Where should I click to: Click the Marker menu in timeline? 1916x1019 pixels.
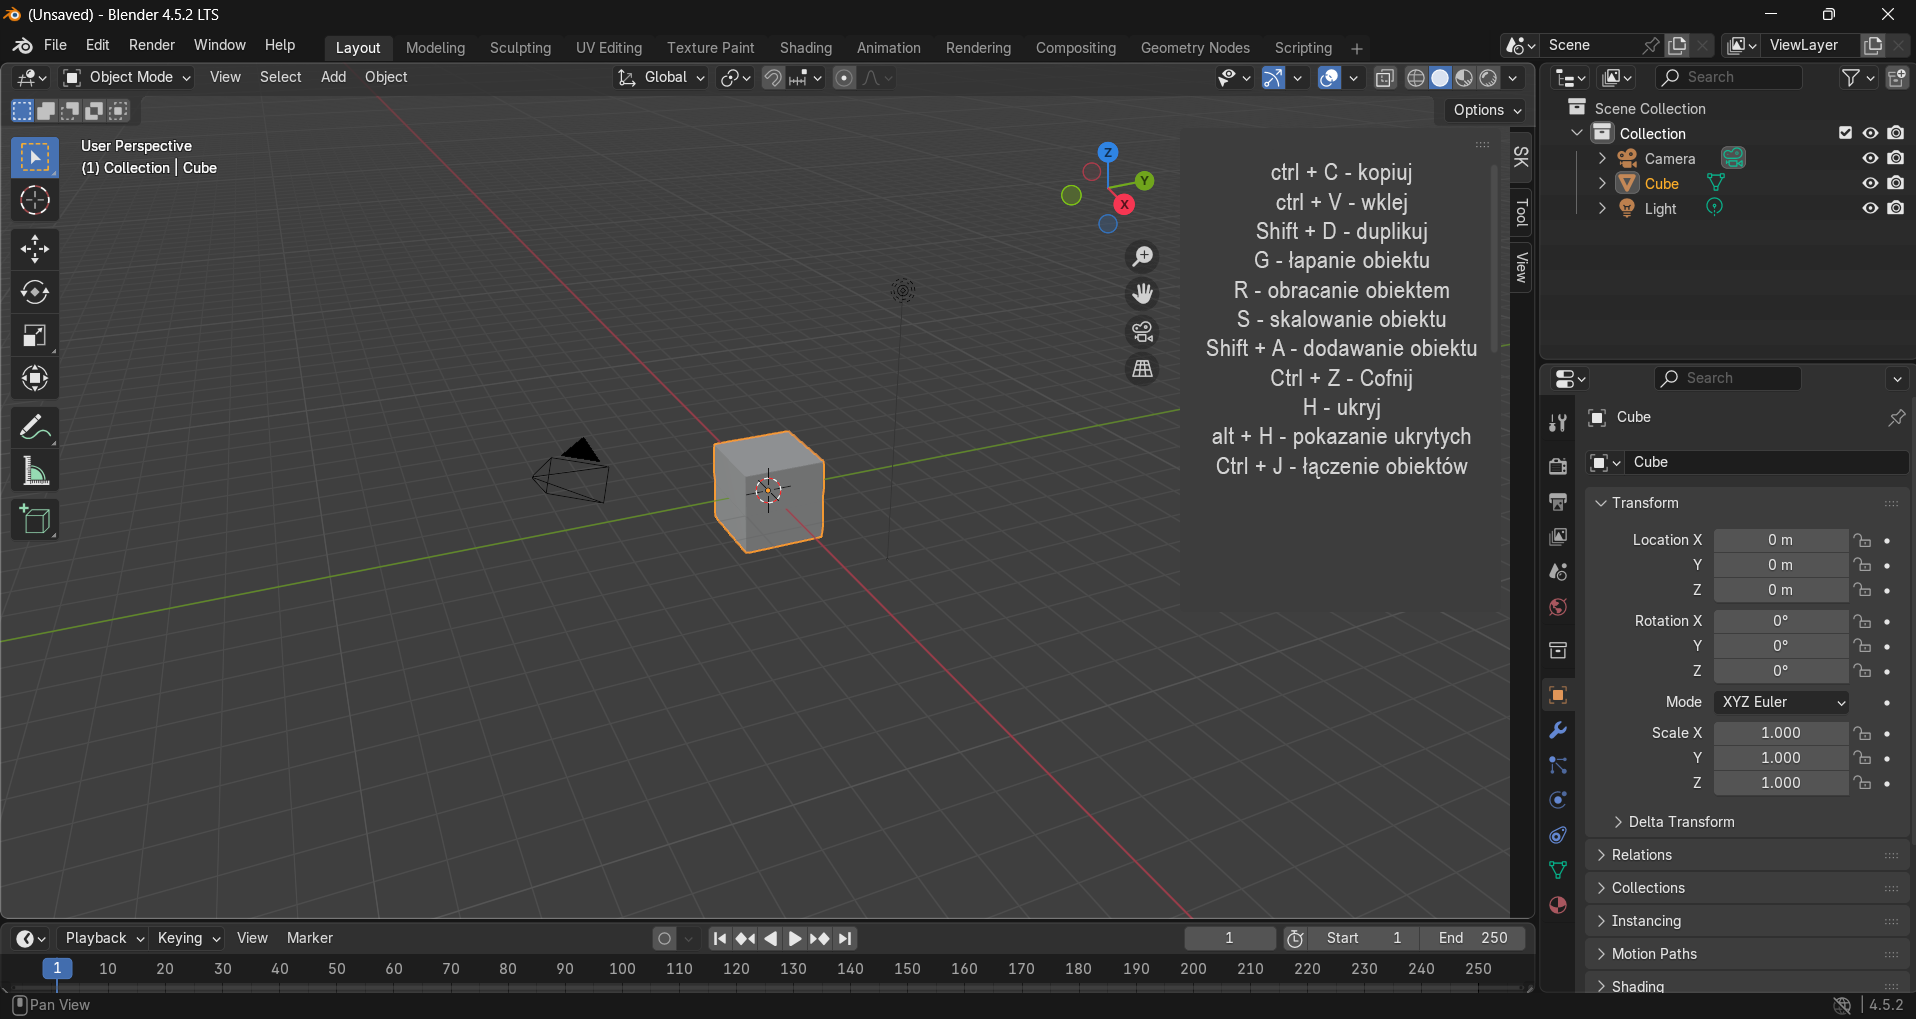click(310, 939)
